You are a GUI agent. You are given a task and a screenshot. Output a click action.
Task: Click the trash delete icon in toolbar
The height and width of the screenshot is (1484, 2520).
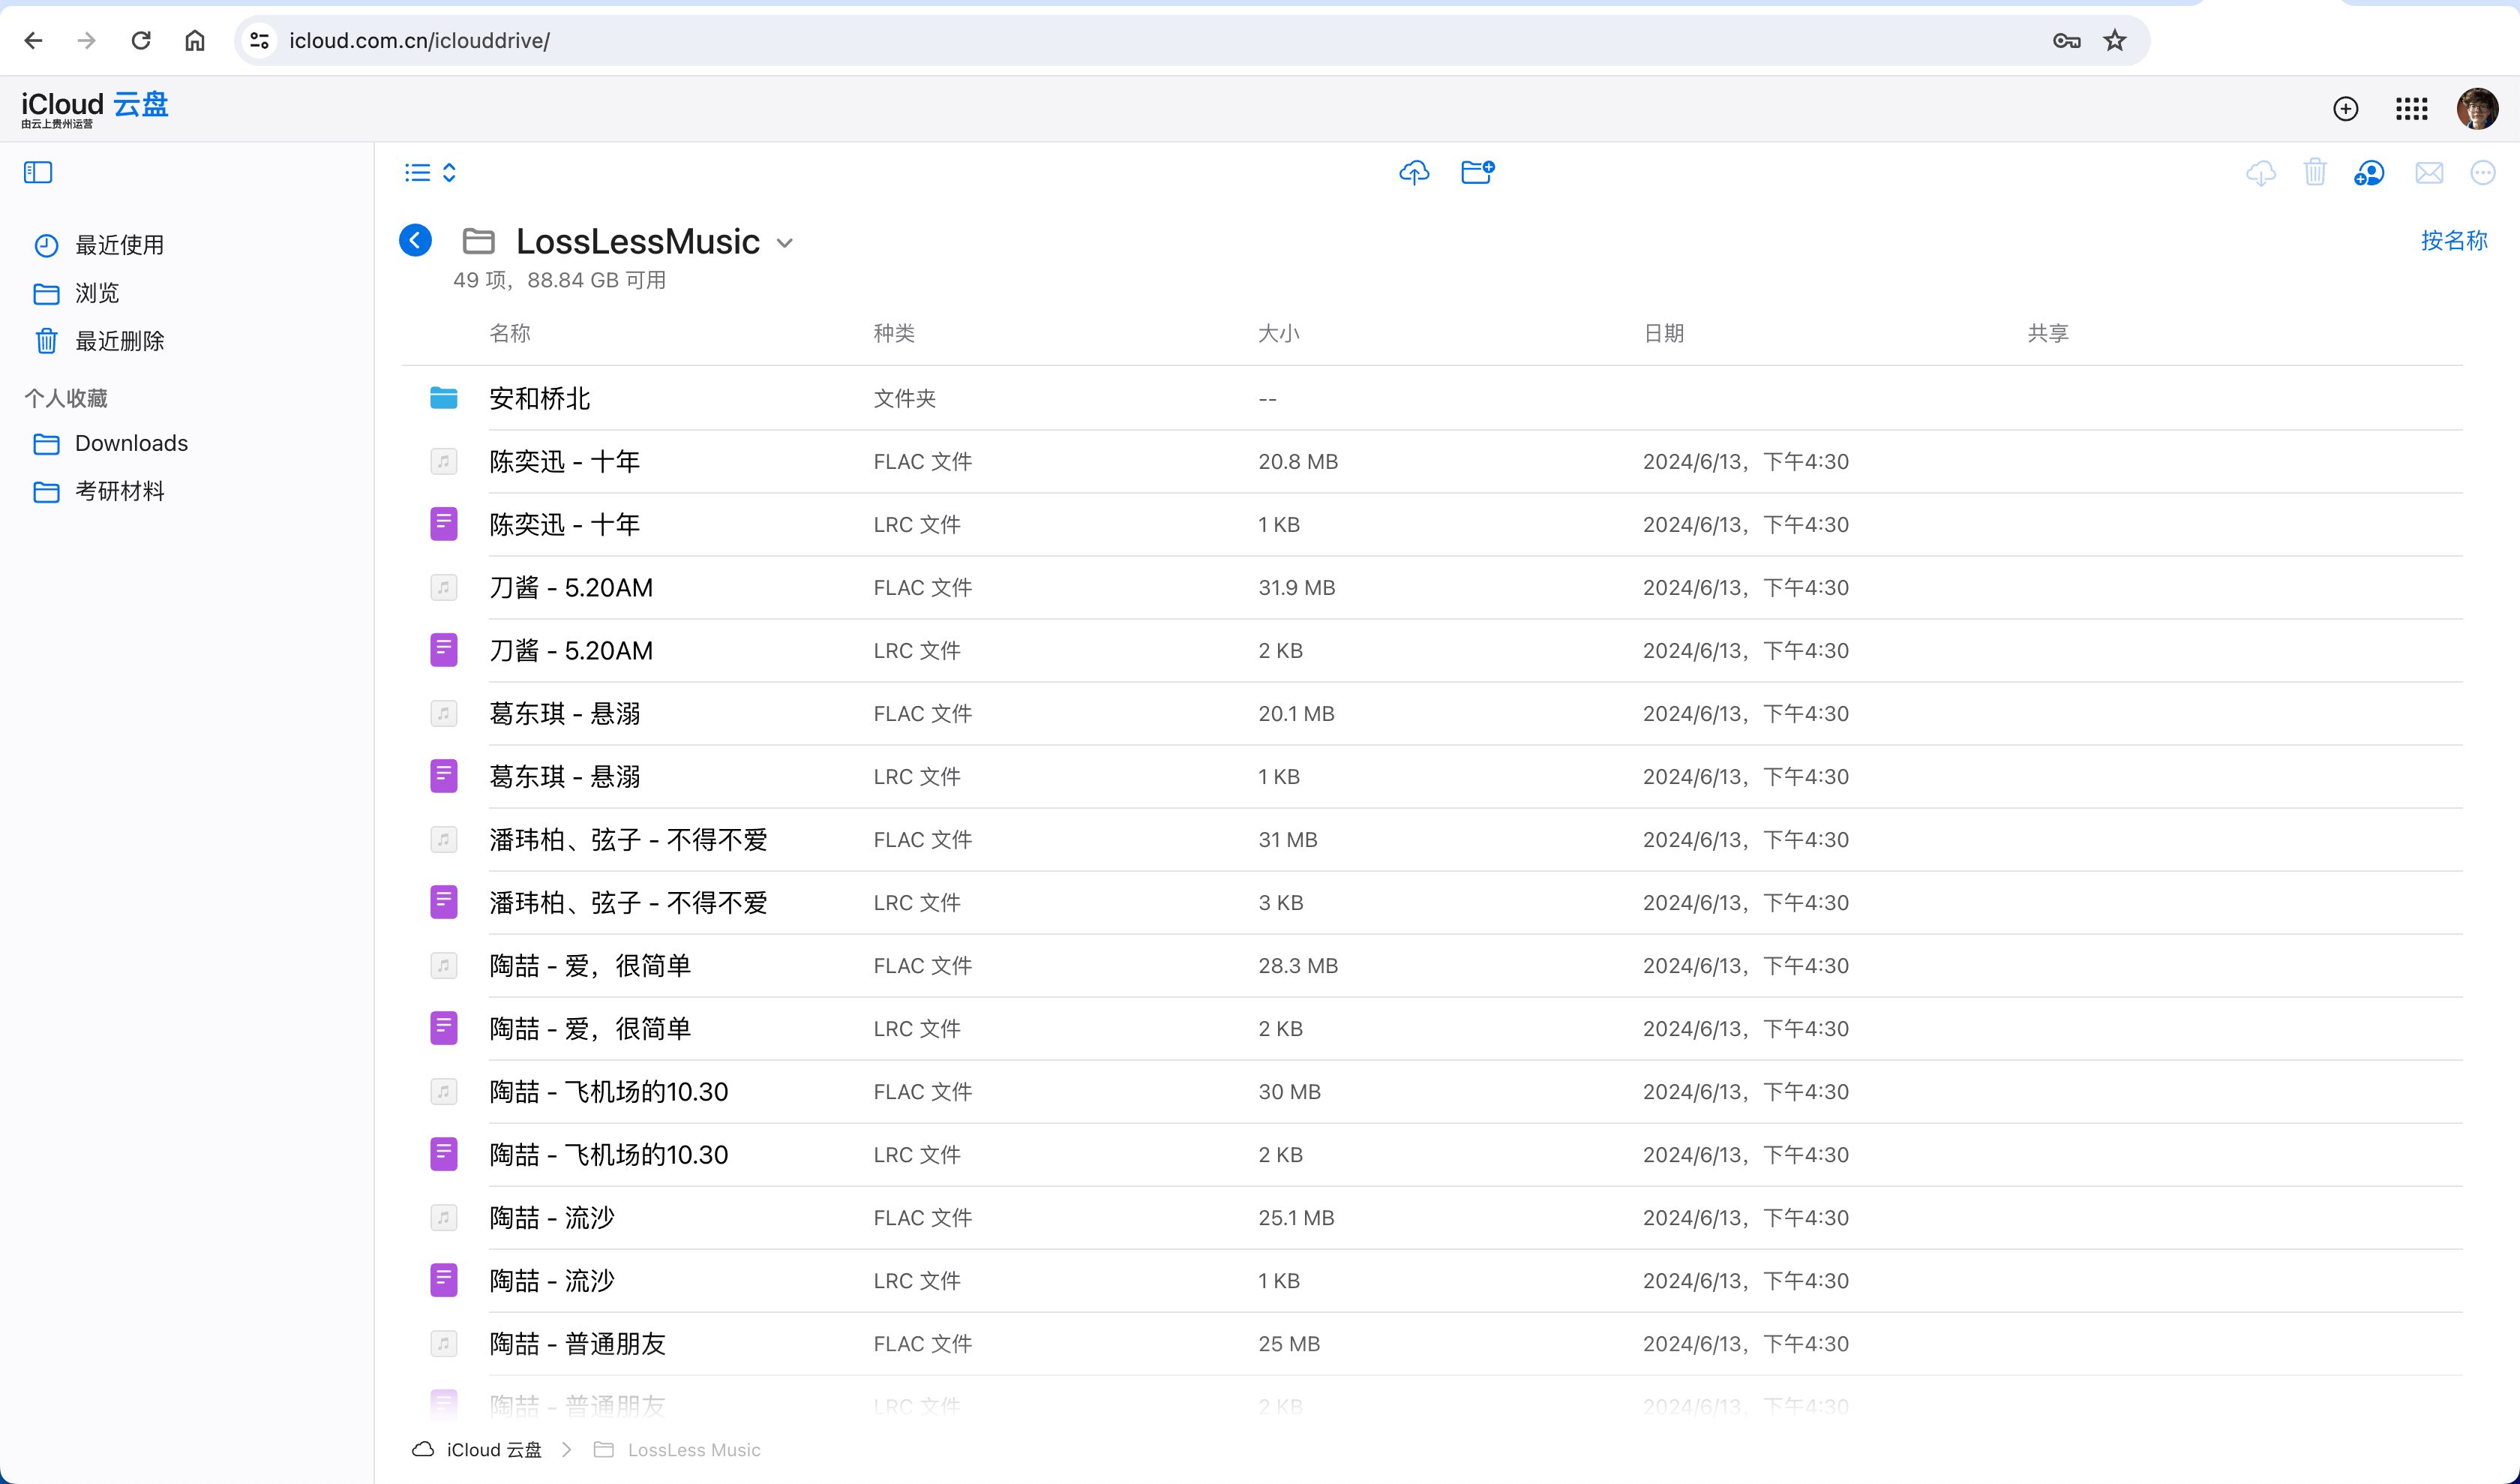[2315, 172]
